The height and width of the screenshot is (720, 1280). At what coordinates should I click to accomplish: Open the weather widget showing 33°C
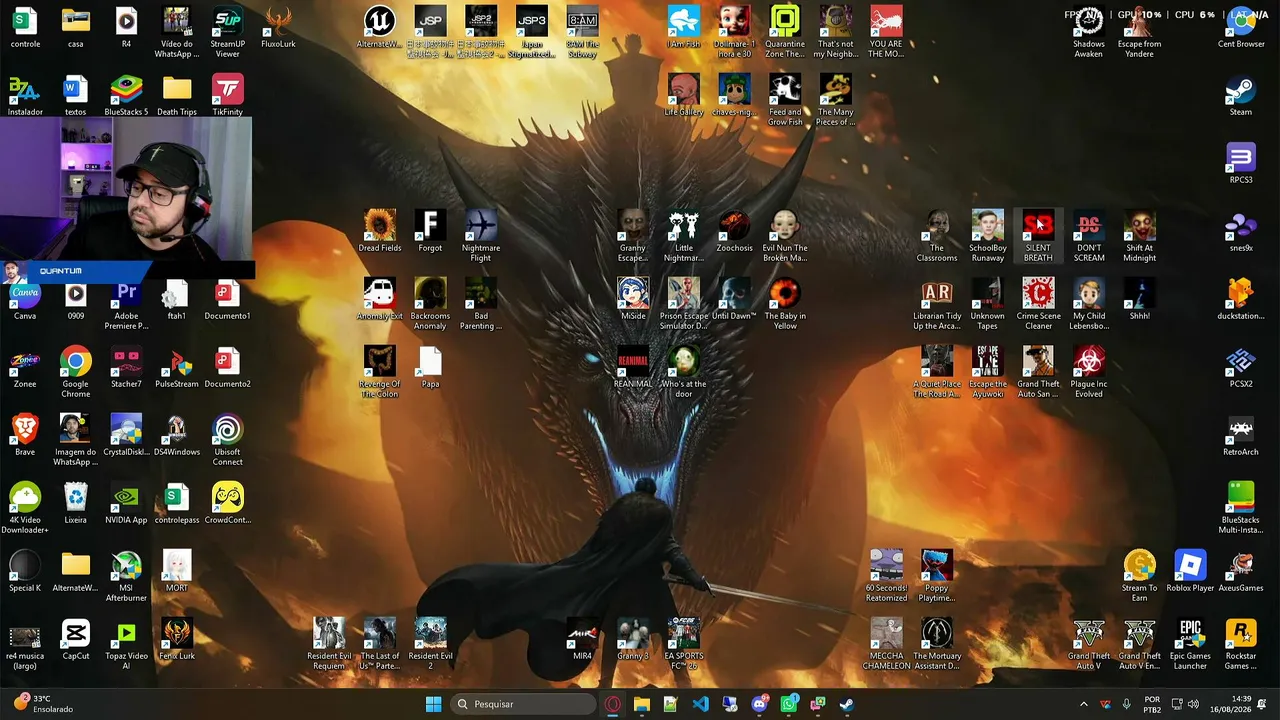[x=42, y=704]
